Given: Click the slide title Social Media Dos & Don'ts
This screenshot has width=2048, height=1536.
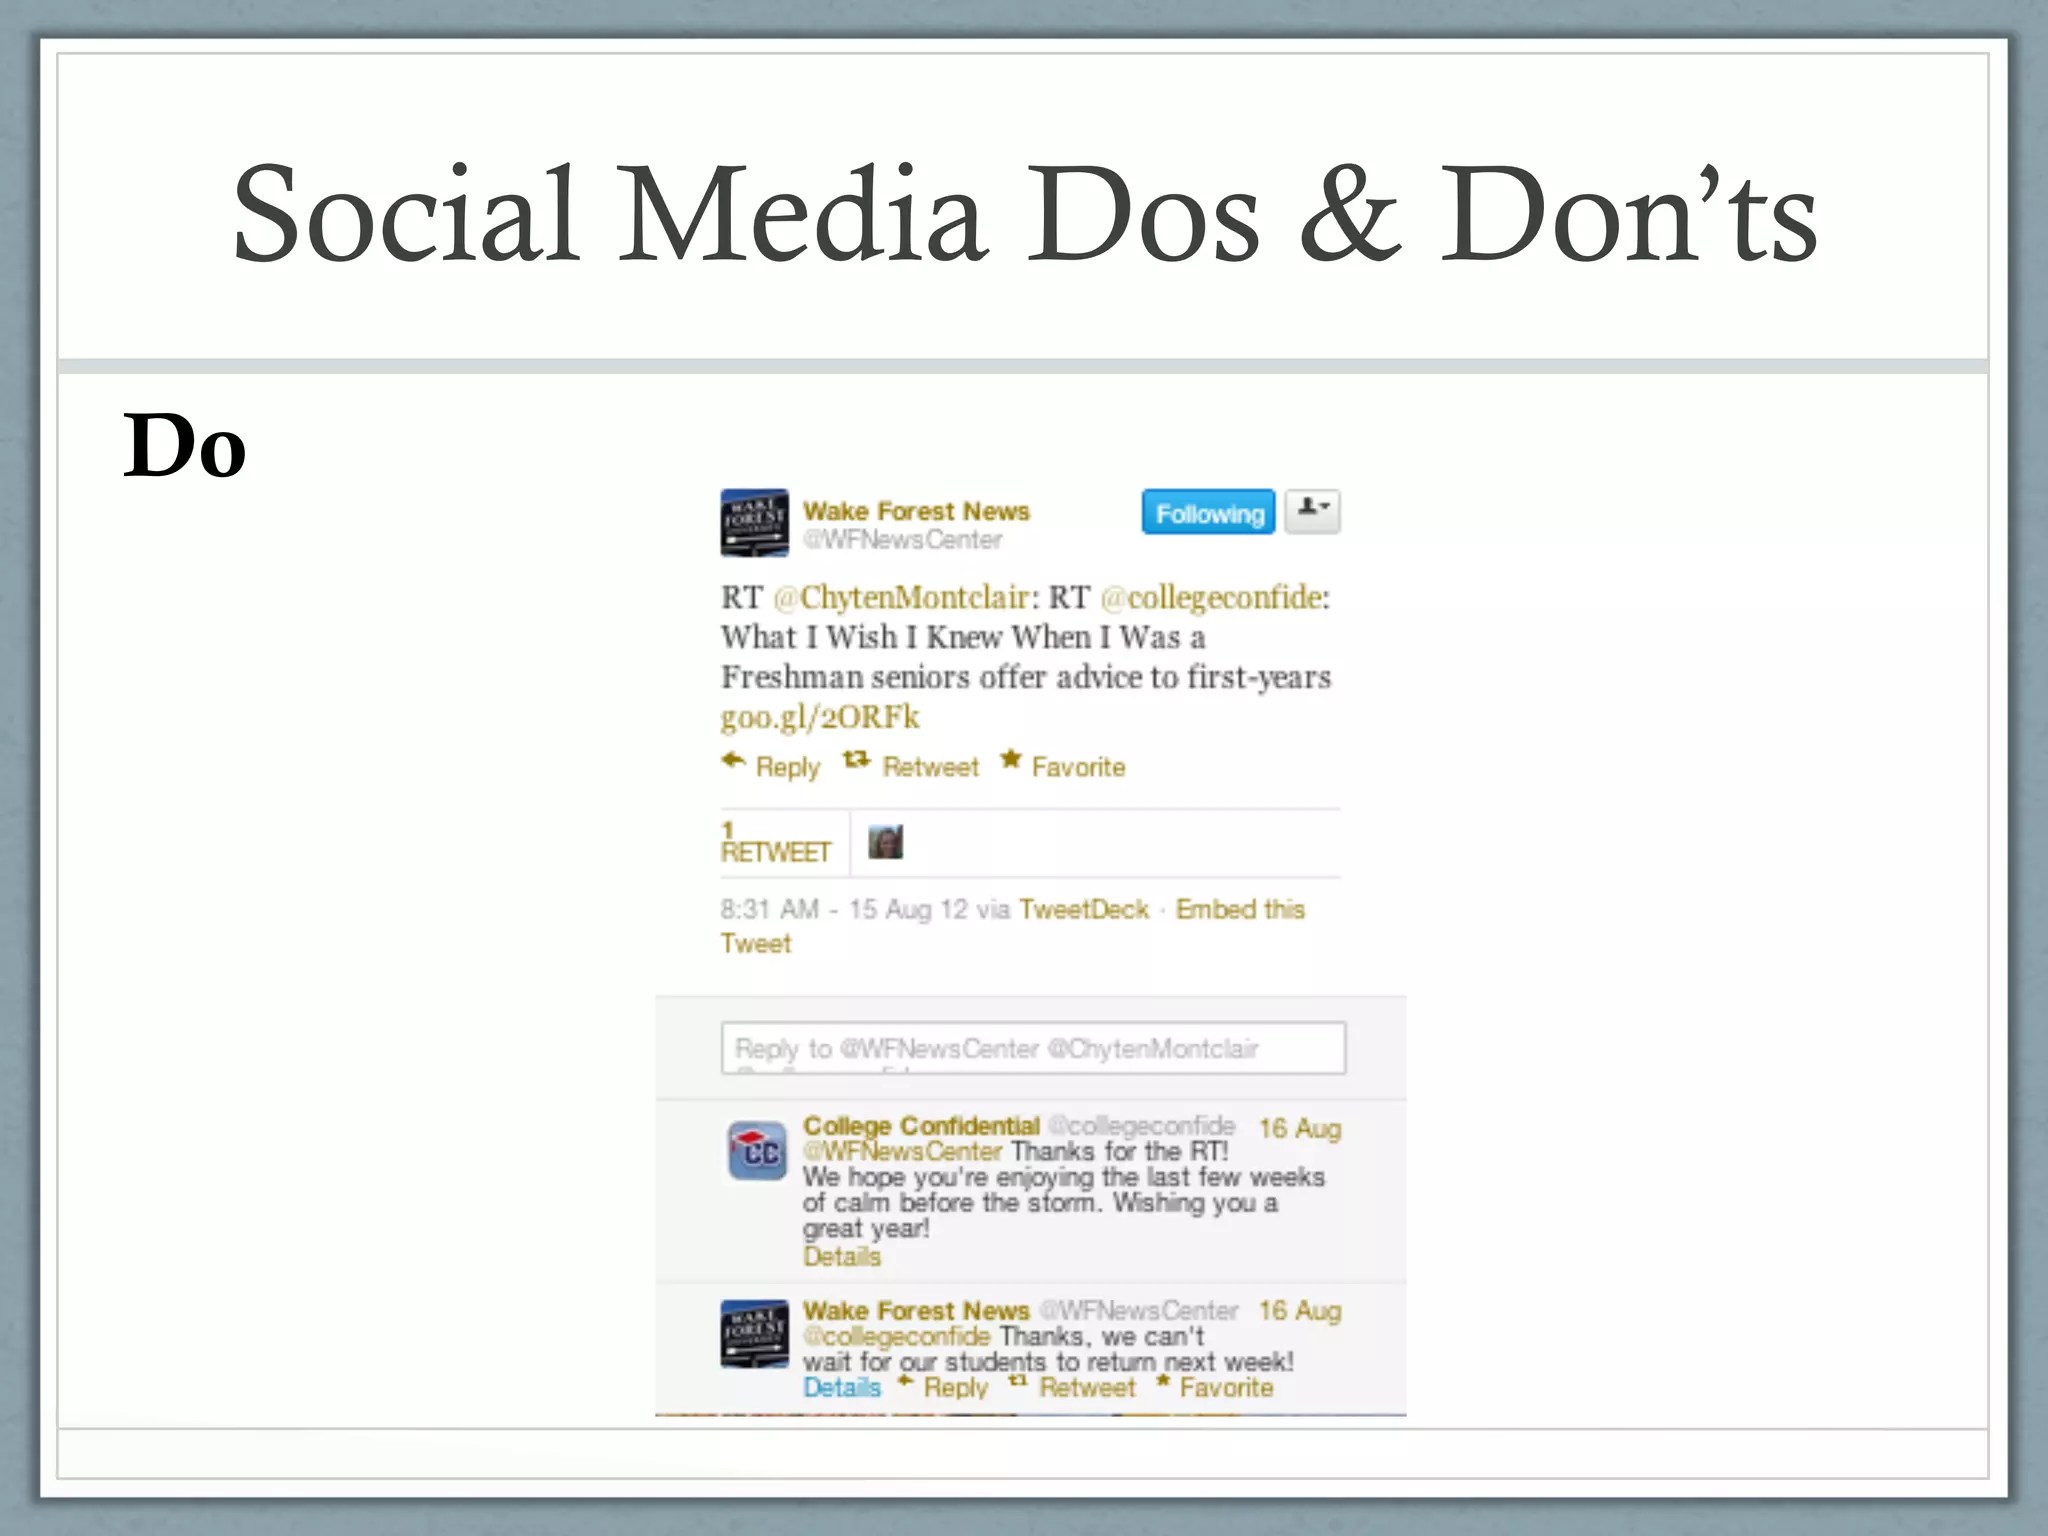Looking at the screenshot, I should [x=1025, y=214].
